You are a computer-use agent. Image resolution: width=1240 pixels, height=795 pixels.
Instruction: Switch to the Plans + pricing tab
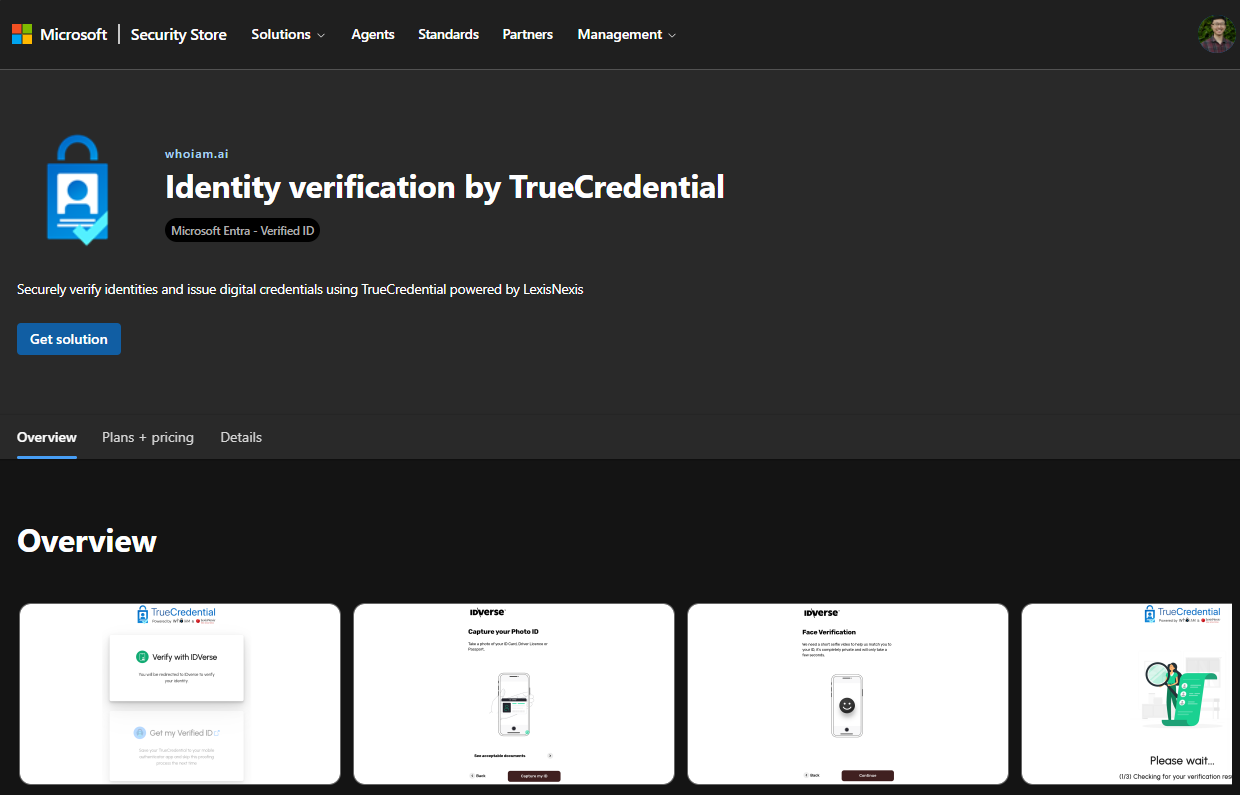point(148,437)
